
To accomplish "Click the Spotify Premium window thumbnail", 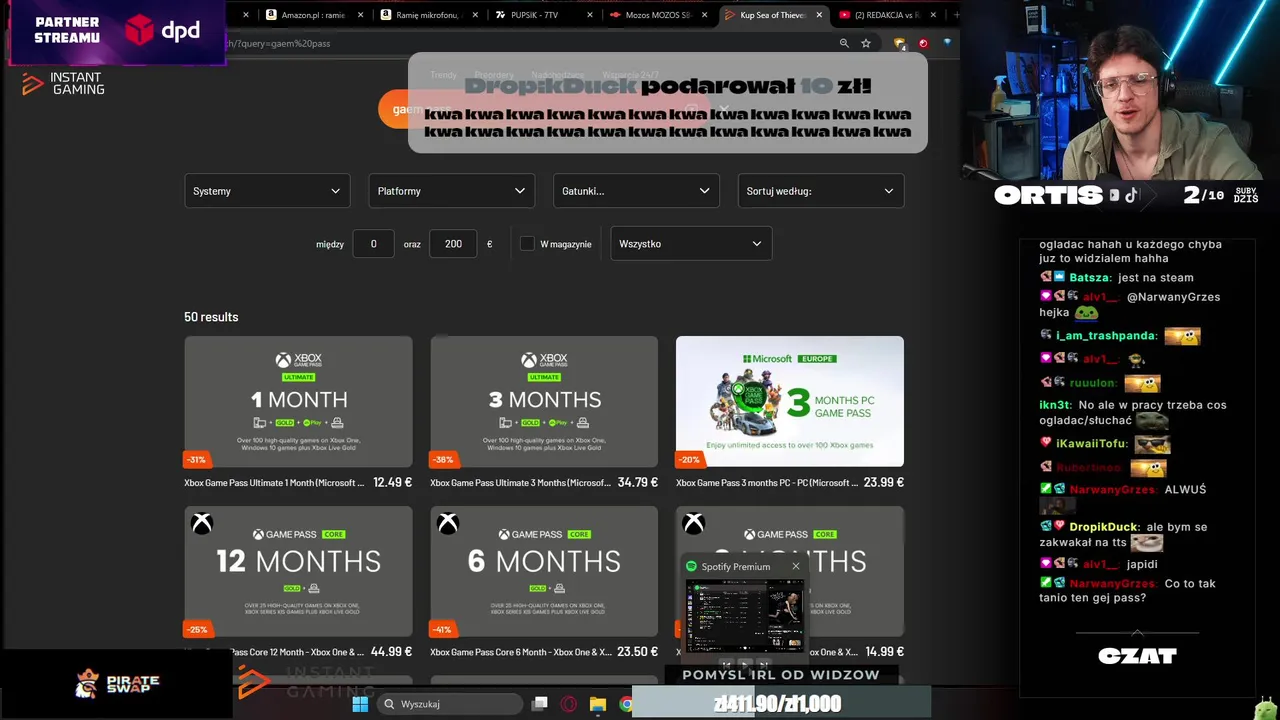I will coord(744,615).
